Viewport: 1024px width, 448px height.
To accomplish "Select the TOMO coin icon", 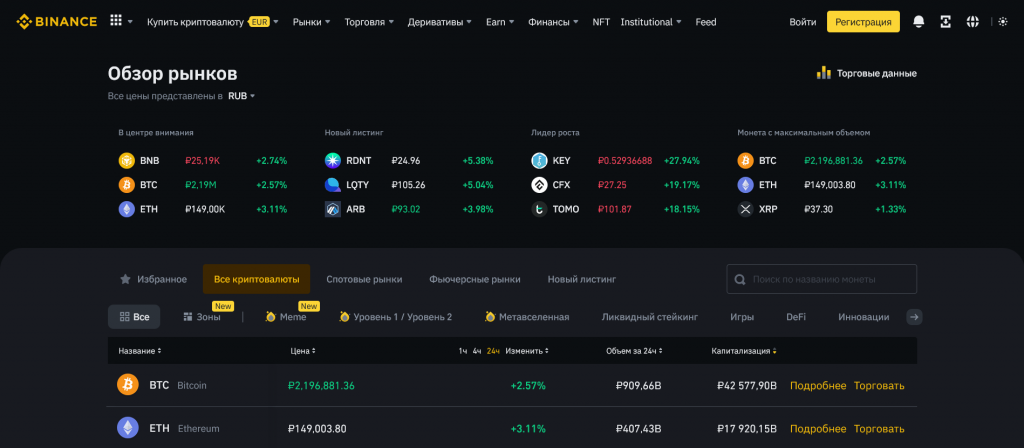I will click(539, 209).
